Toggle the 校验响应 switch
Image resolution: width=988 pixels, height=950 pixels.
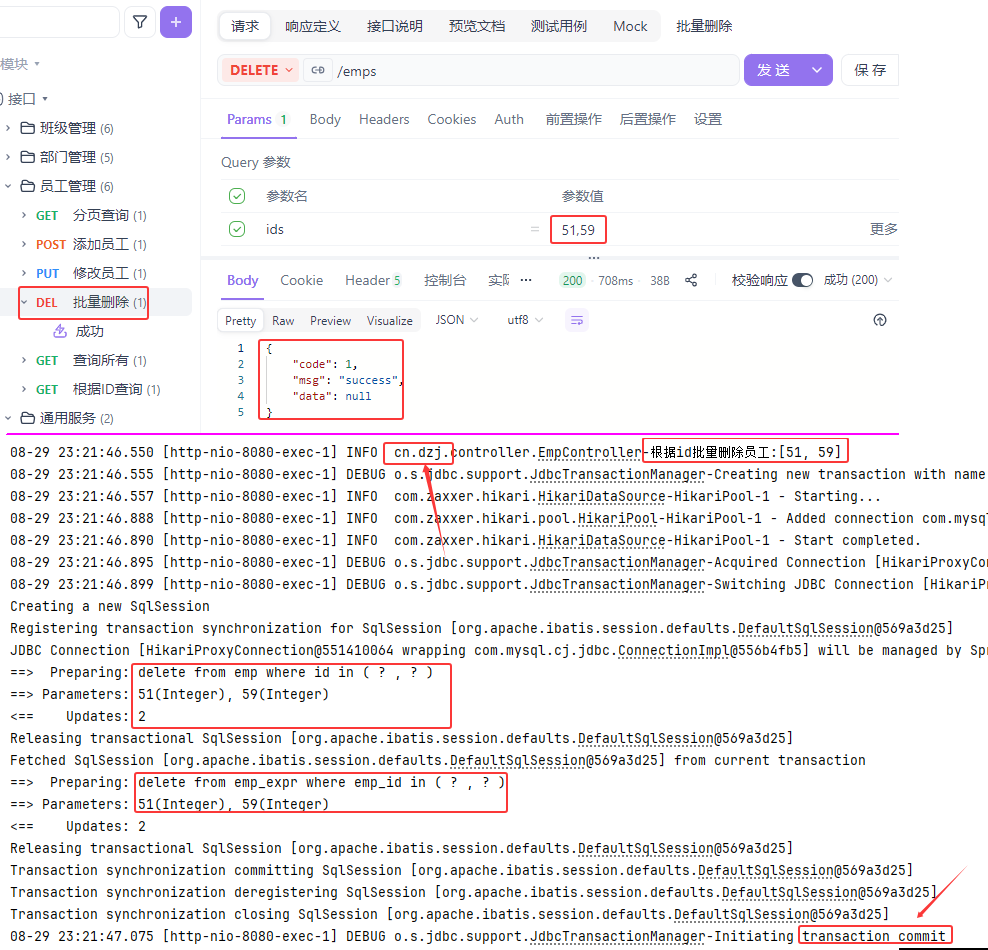(x=802, y=281)
